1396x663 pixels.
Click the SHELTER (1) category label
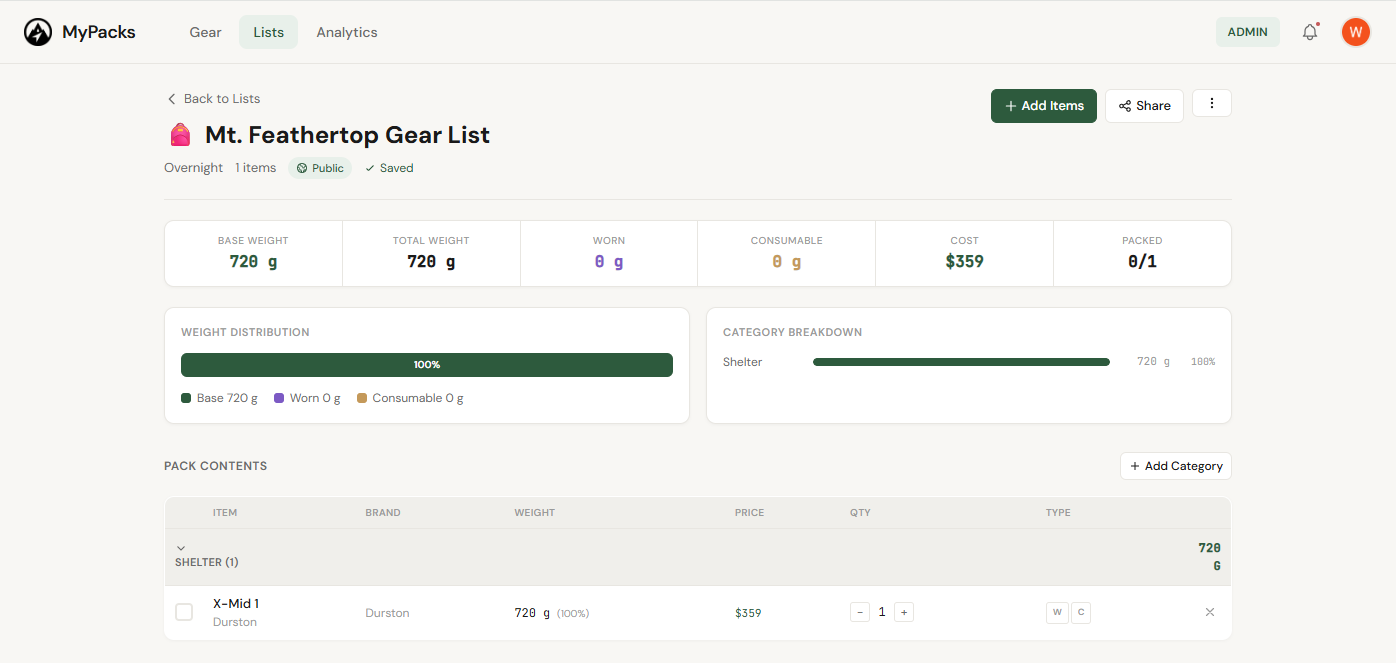207,562
